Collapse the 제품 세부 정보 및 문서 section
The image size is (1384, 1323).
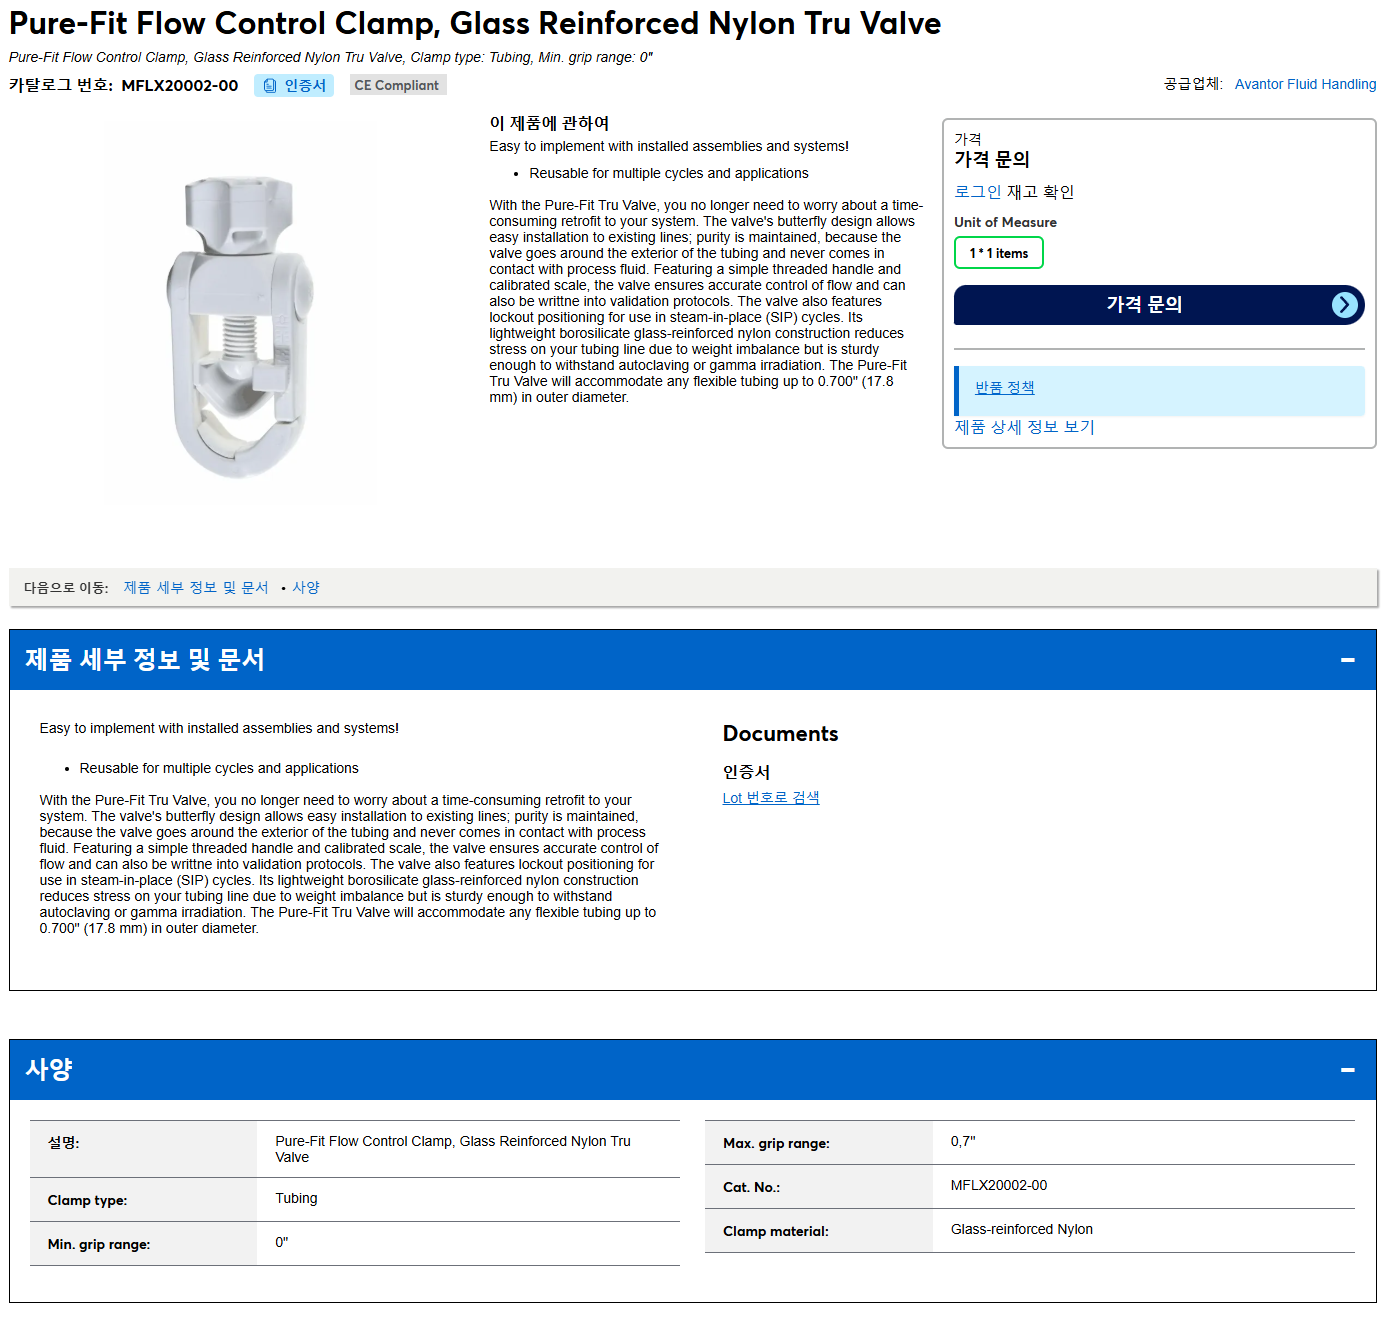[1348, 660]
